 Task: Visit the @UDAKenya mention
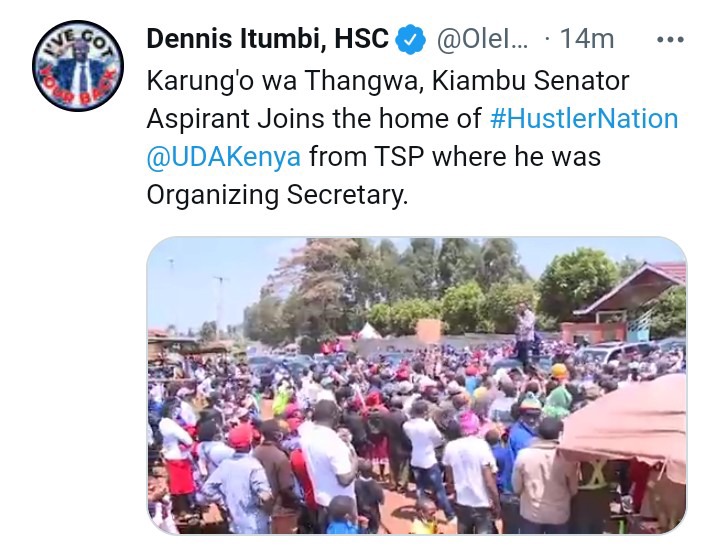(x=224, y=157)
